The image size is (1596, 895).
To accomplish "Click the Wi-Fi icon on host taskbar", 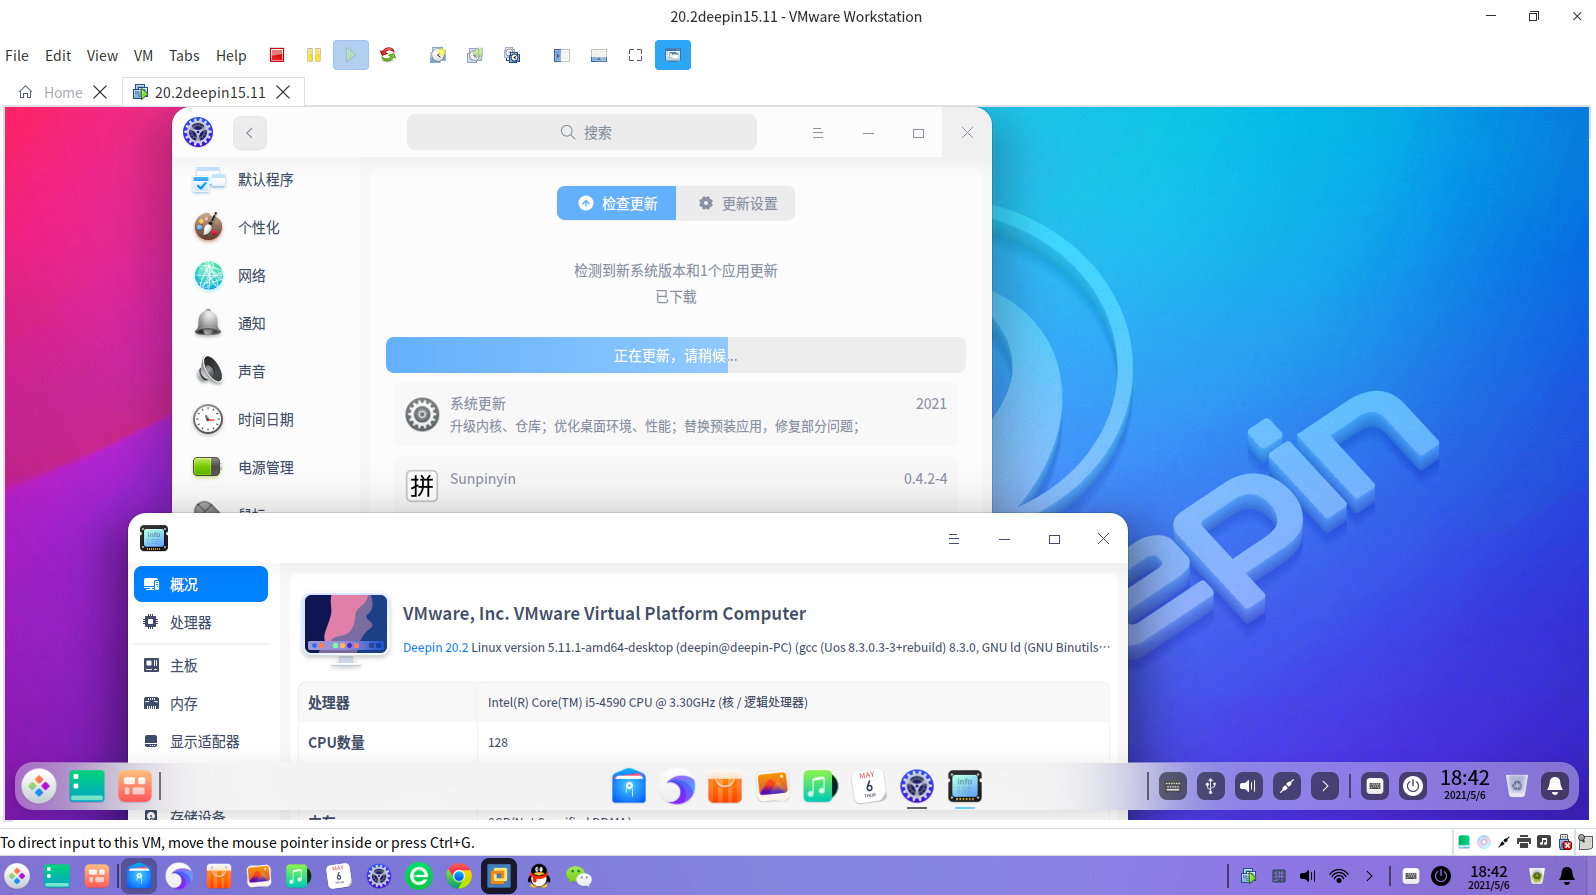I will [1339, 876].
